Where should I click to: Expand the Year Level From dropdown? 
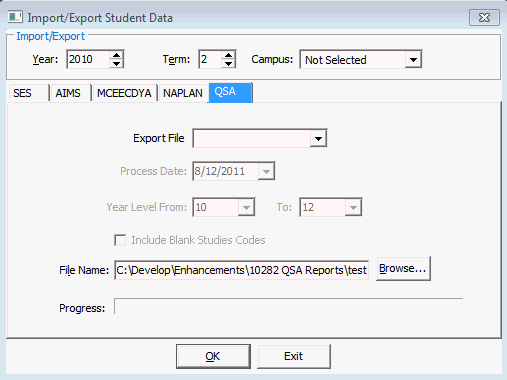click(x=246, y=207)
